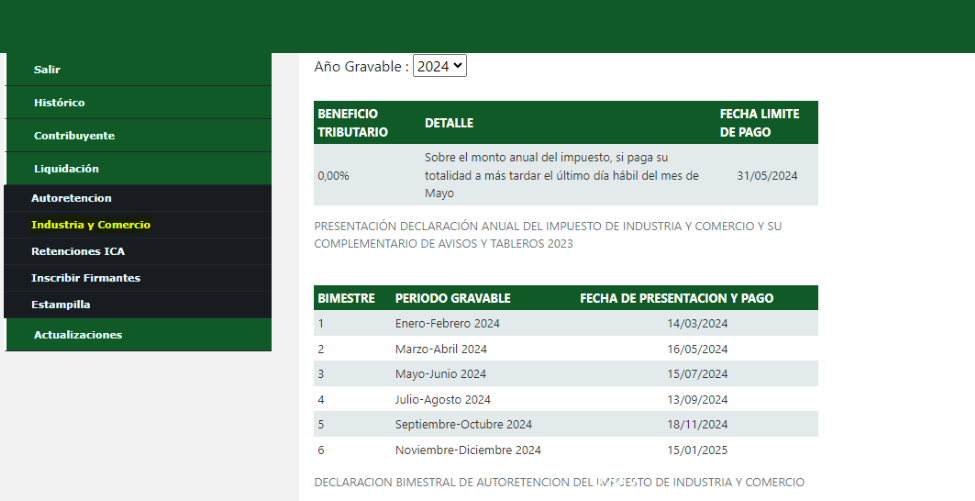The width and height of the screenshot is (975, 501).
Task: Select the Noviembre-Diciembre 2024 period cell
Action: (468, 450)
